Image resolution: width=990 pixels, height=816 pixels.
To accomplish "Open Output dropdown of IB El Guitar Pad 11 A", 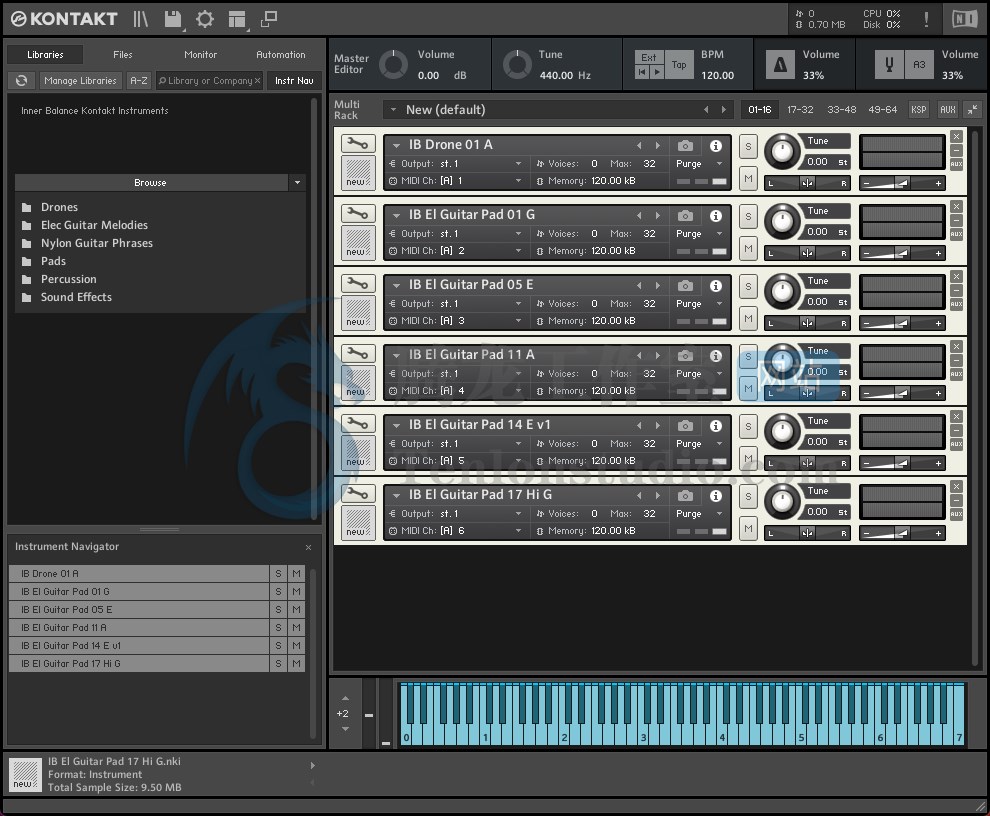I will 518,374.
